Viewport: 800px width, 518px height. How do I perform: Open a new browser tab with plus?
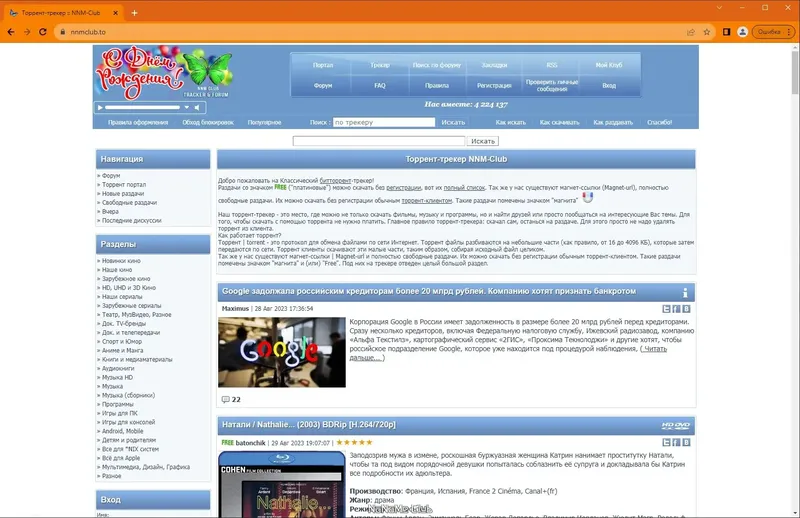(x=135, y=13)
